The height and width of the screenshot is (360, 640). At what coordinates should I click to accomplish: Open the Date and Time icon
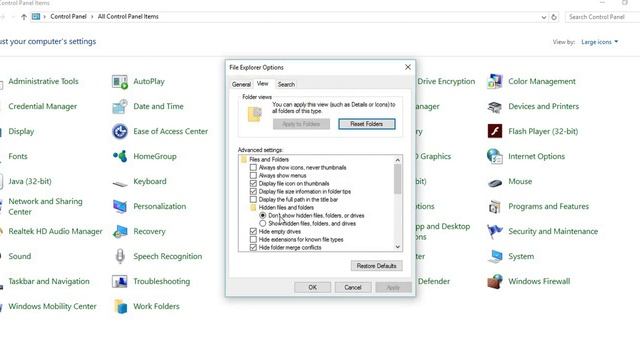tap(120, 107)
